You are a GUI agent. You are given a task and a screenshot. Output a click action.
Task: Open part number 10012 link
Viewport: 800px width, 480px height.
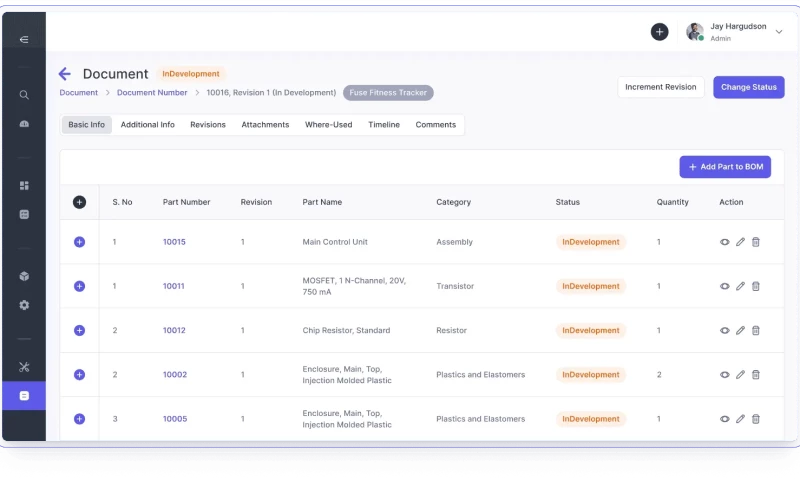[174, 331]
